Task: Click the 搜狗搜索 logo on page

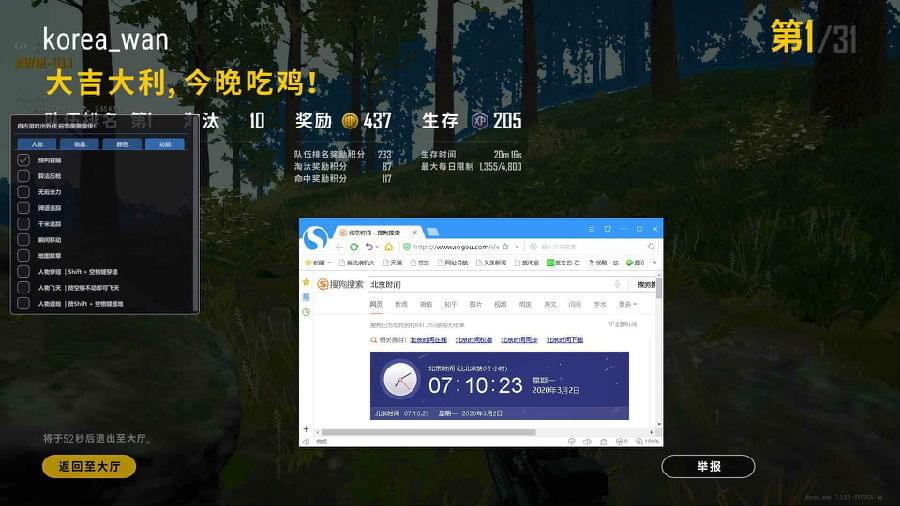Action: click(340, 284)
